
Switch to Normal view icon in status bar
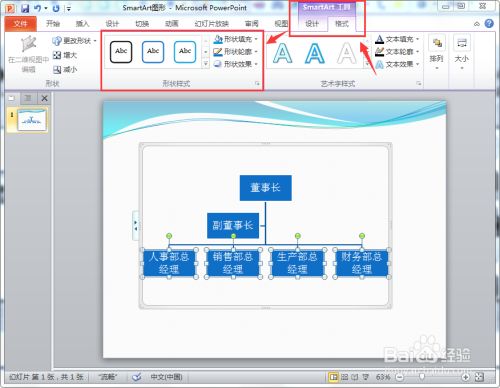pos(333,377)
